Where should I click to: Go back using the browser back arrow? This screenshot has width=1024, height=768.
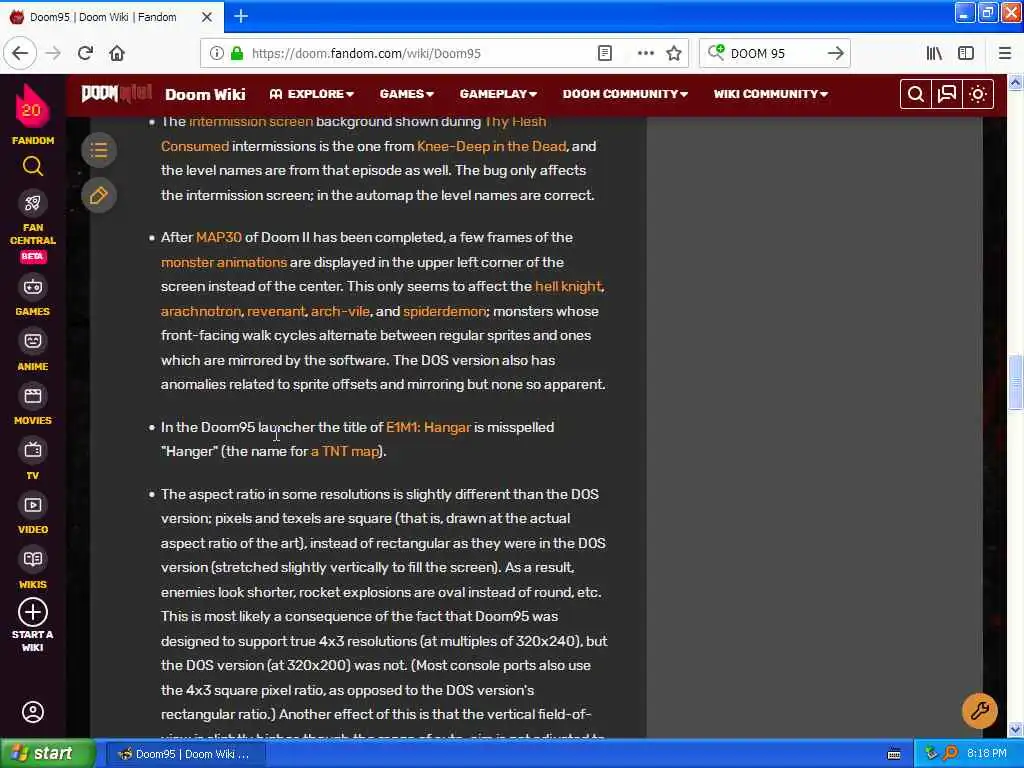(20, 53)
